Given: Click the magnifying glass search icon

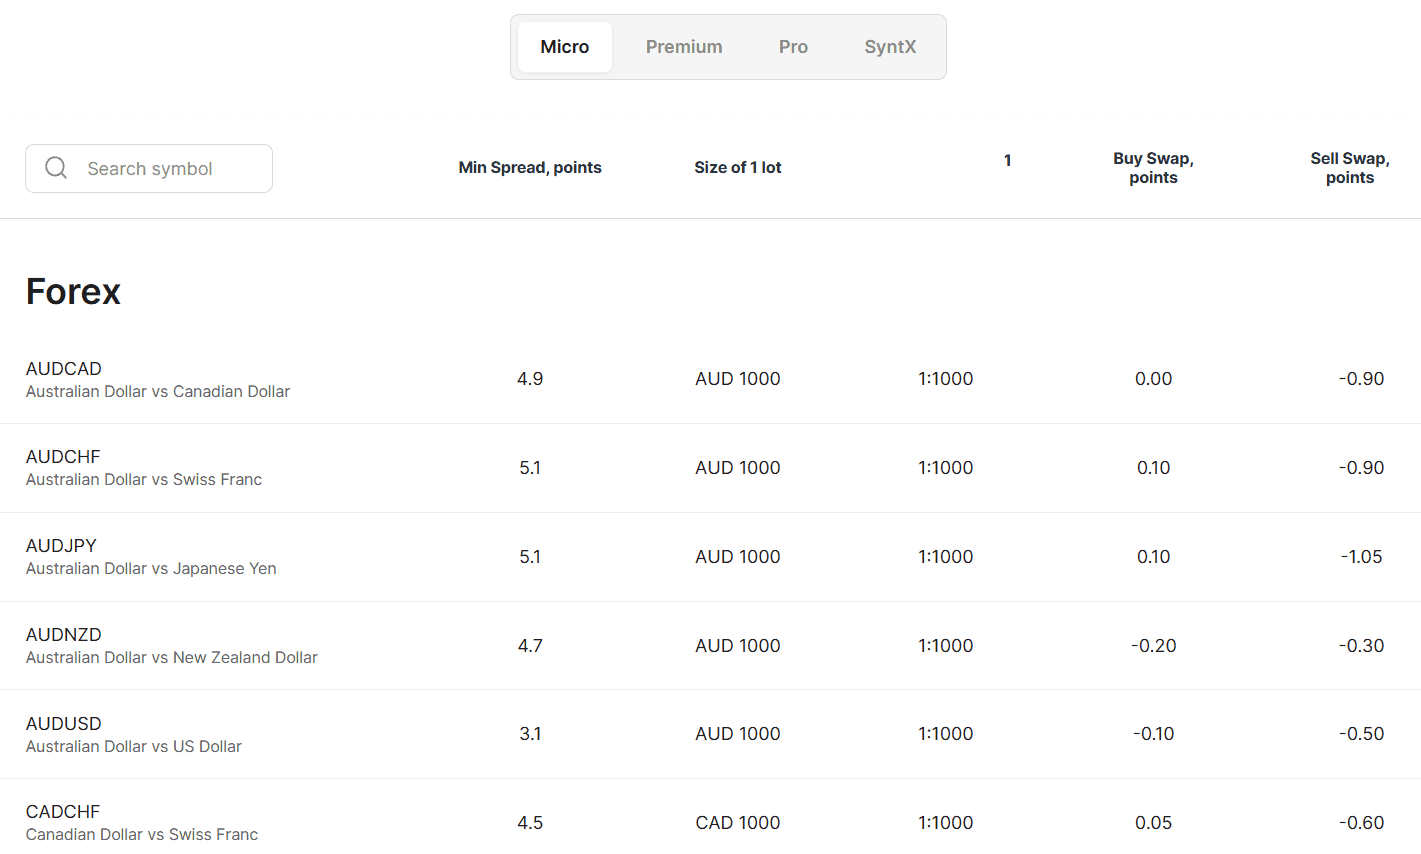Looking at the screenshot, I should pos(56,167).
